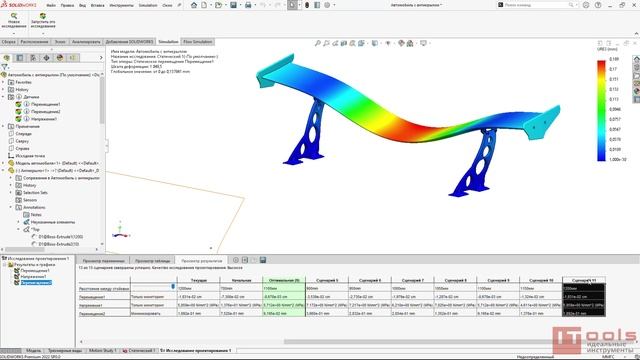Open the DisplayManager color ball tab icon
The width and height of the screenshot is (640, 360).
pyautogui.click(x=60, y=58)
